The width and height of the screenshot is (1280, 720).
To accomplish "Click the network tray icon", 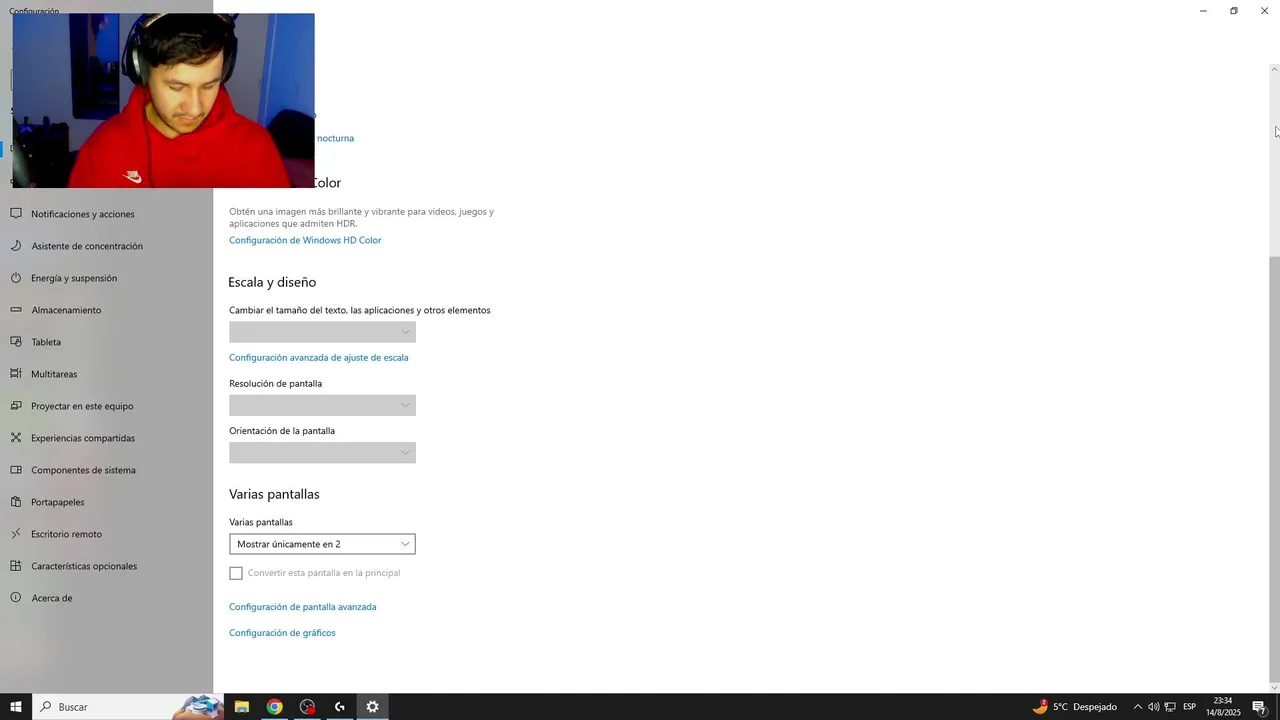I will pyautogui.click(x=1170, y=707).
